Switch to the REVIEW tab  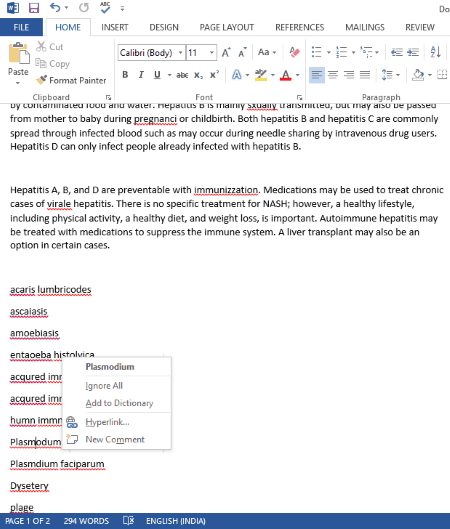420,27
